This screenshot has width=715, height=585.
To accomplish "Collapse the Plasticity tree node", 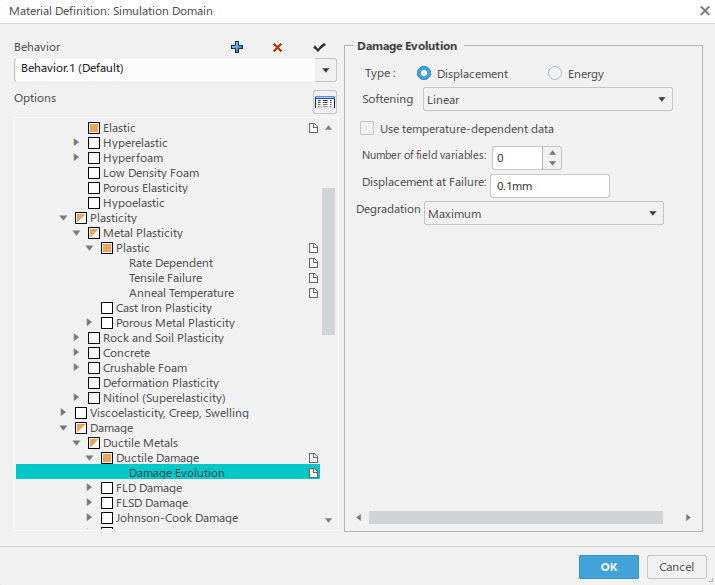I will point(63,218).
